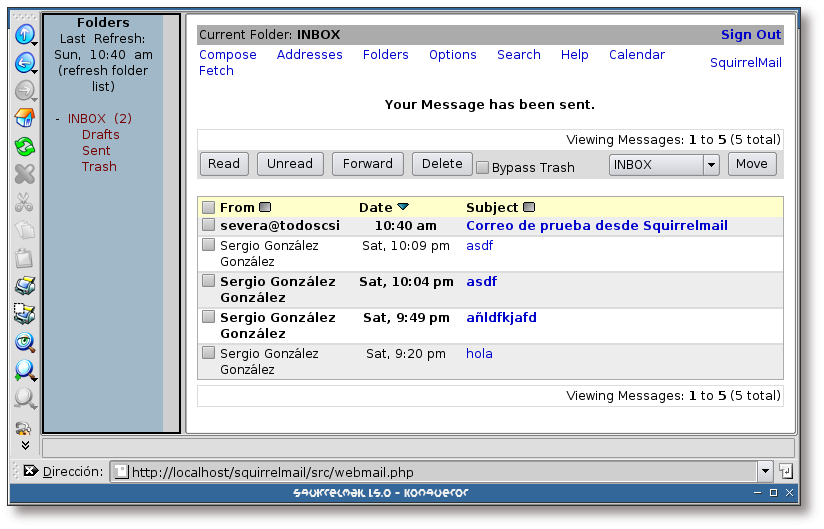Open the 'Correo de prueba desde Squirrelmail' message
Image resolution: width=824 pixels, height=529 pixels.
pos(596,226)
